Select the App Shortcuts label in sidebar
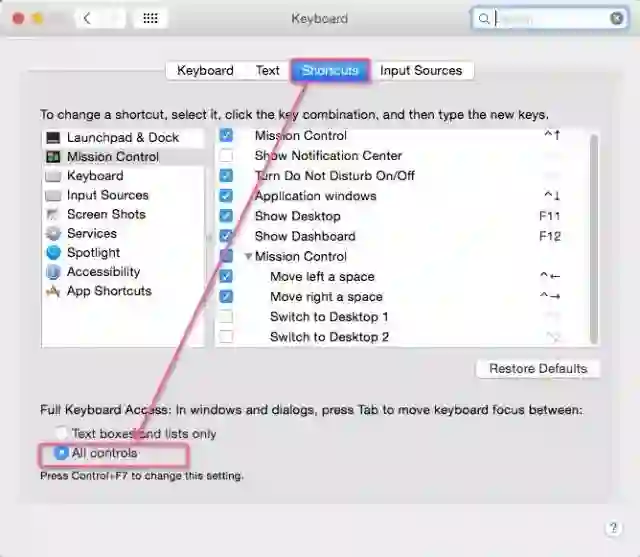640x557 pixels. tap(109, 291)
